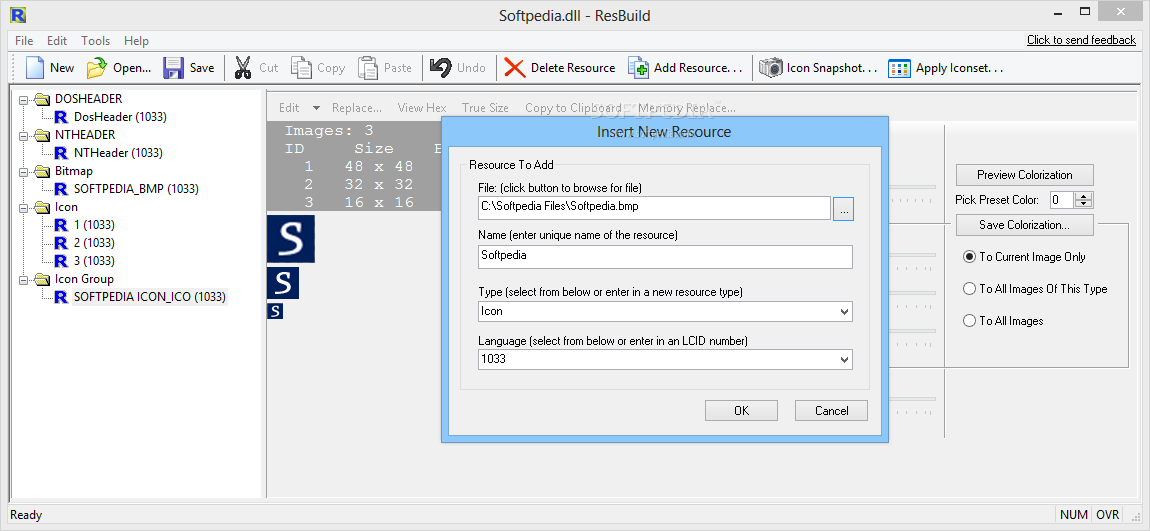Click Apply Iconset toolbar icon

pyautogui.click(x=899, y=68)
